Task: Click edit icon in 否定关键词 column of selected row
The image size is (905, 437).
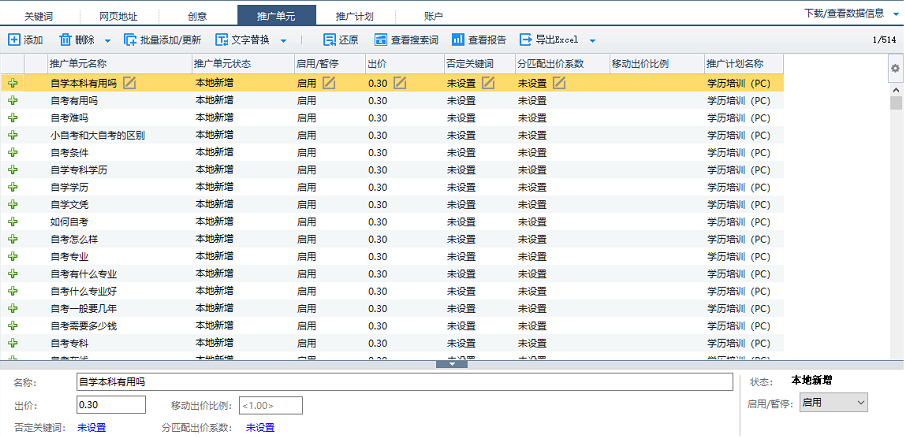Action: [x=488, y=83]
